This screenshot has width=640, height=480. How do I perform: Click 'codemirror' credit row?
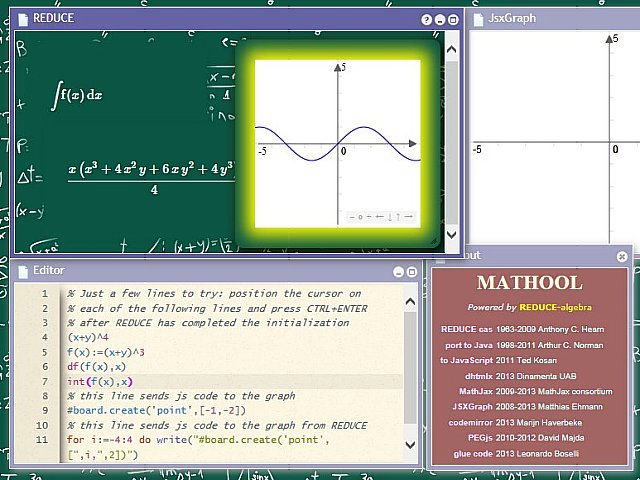coord(515,422)
